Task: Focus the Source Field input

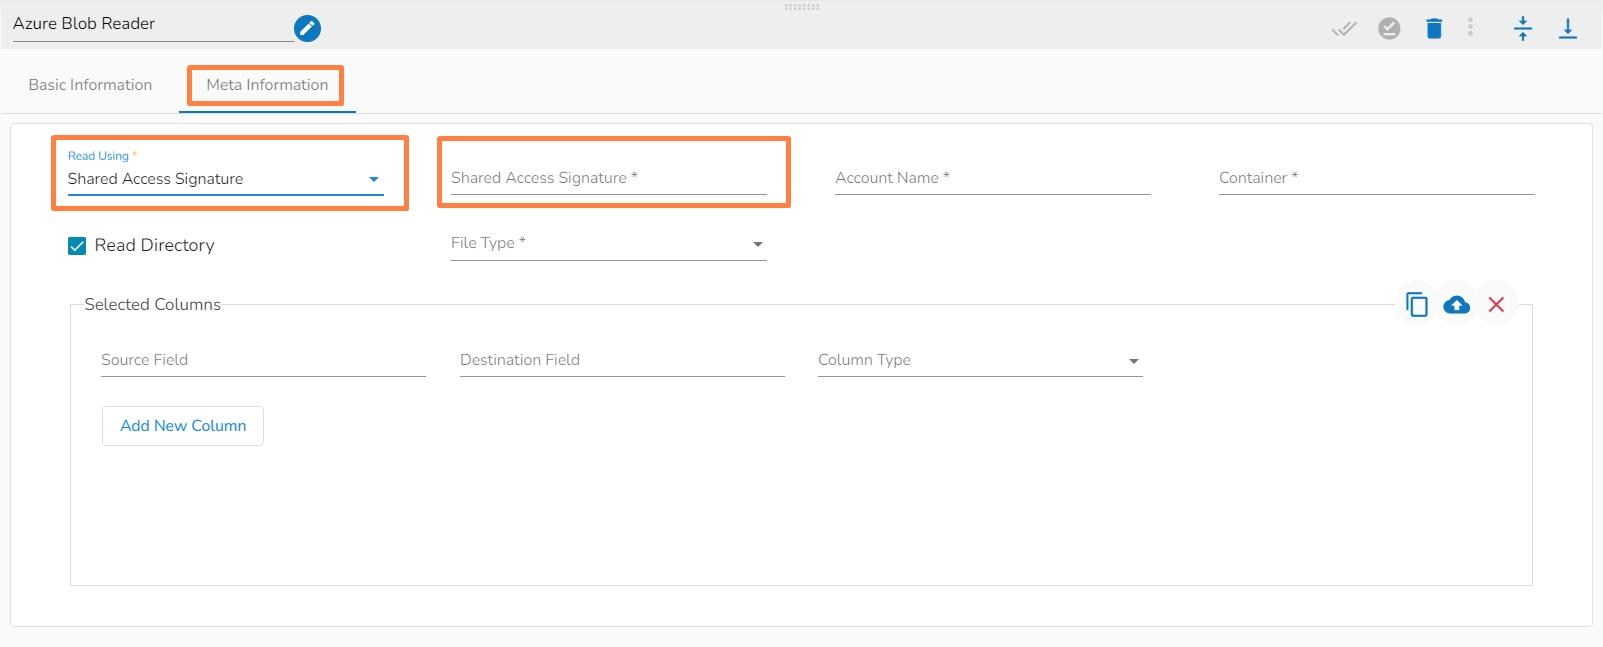Action: (x=263, y=360)
